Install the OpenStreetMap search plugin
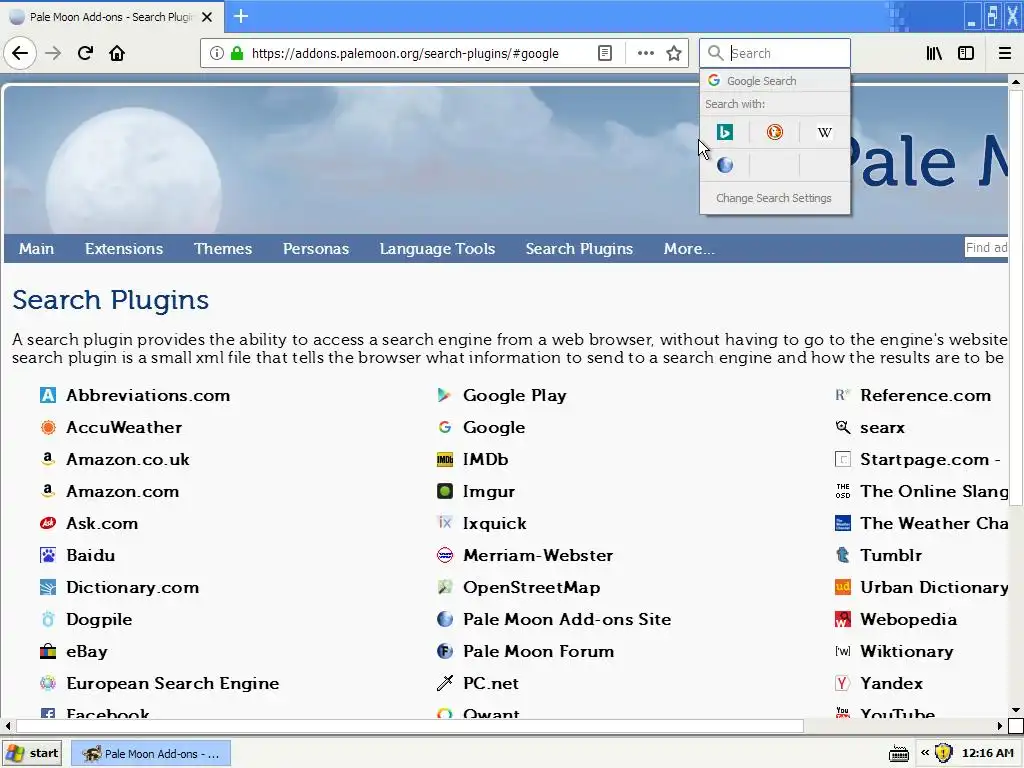 tap(532, 587)
